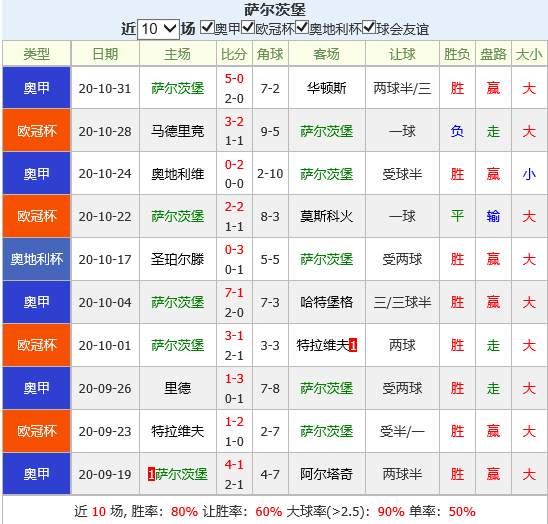Click 莫斯科火 away team name
Viewport: 548px width, 524px height.
(x=327, y=216)
